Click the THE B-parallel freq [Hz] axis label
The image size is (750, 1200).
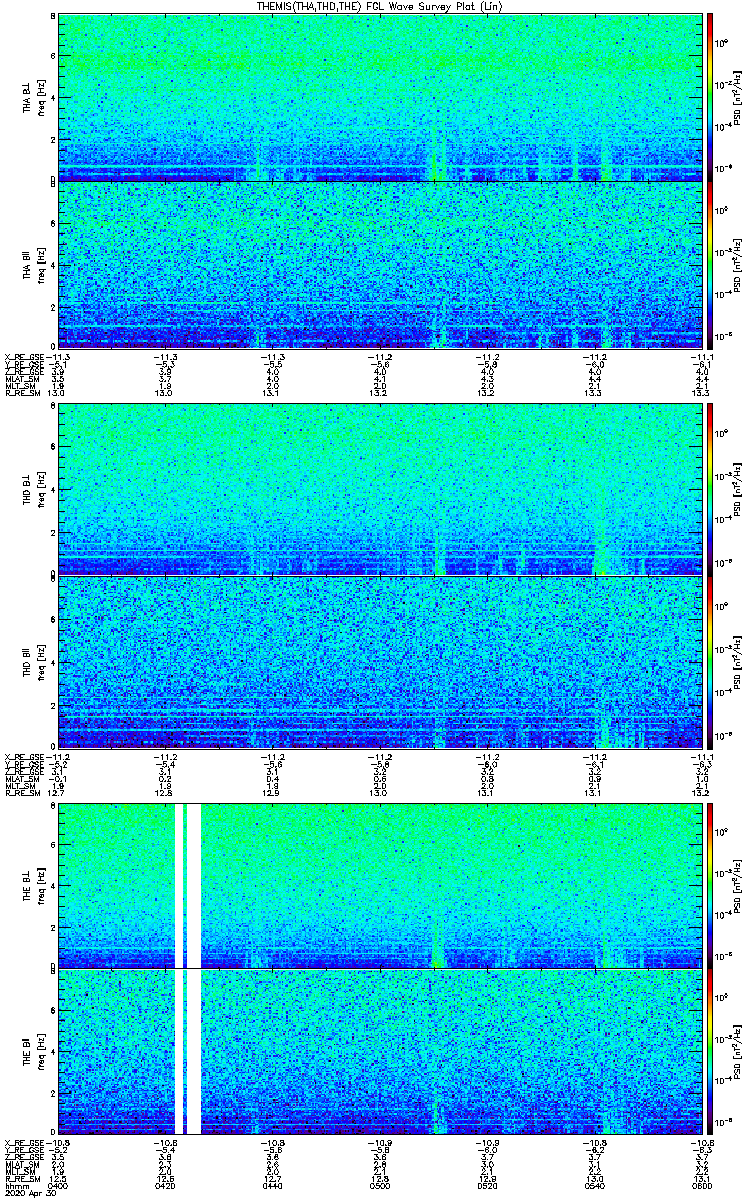pyautogui.click(x=40, y=1052)
